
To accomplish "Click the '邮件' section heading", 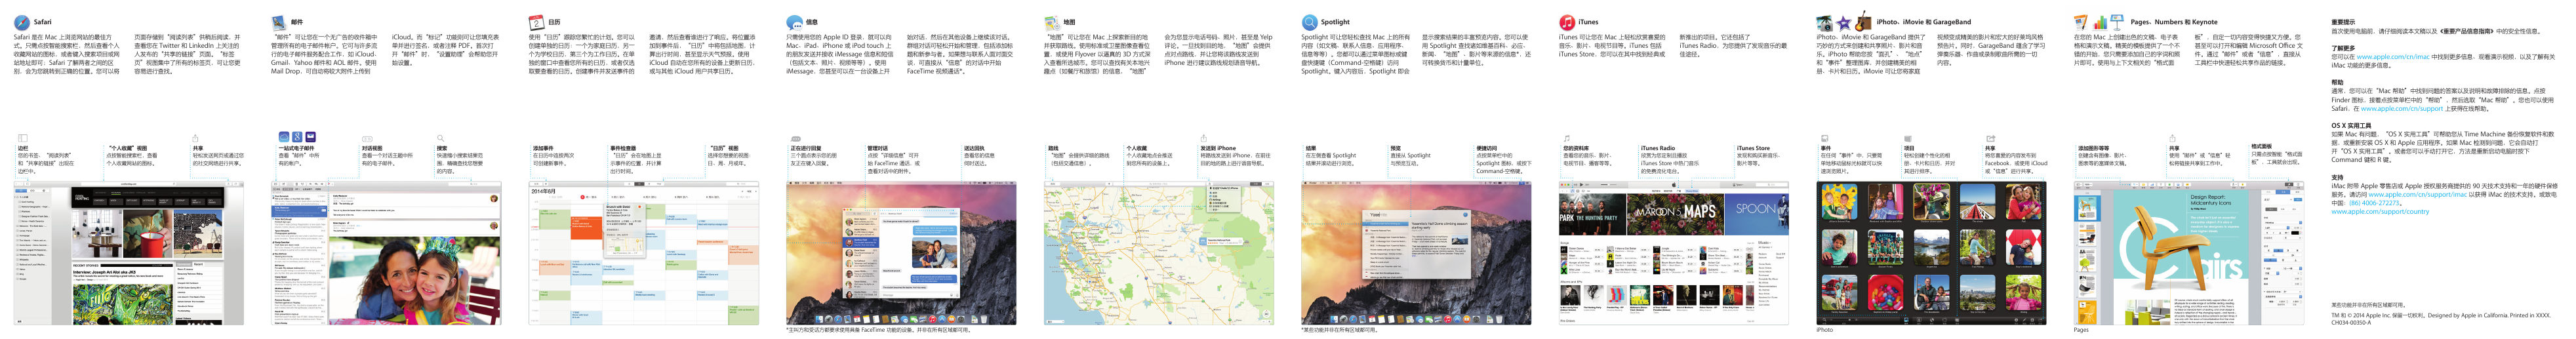I will tap(297, 22).
